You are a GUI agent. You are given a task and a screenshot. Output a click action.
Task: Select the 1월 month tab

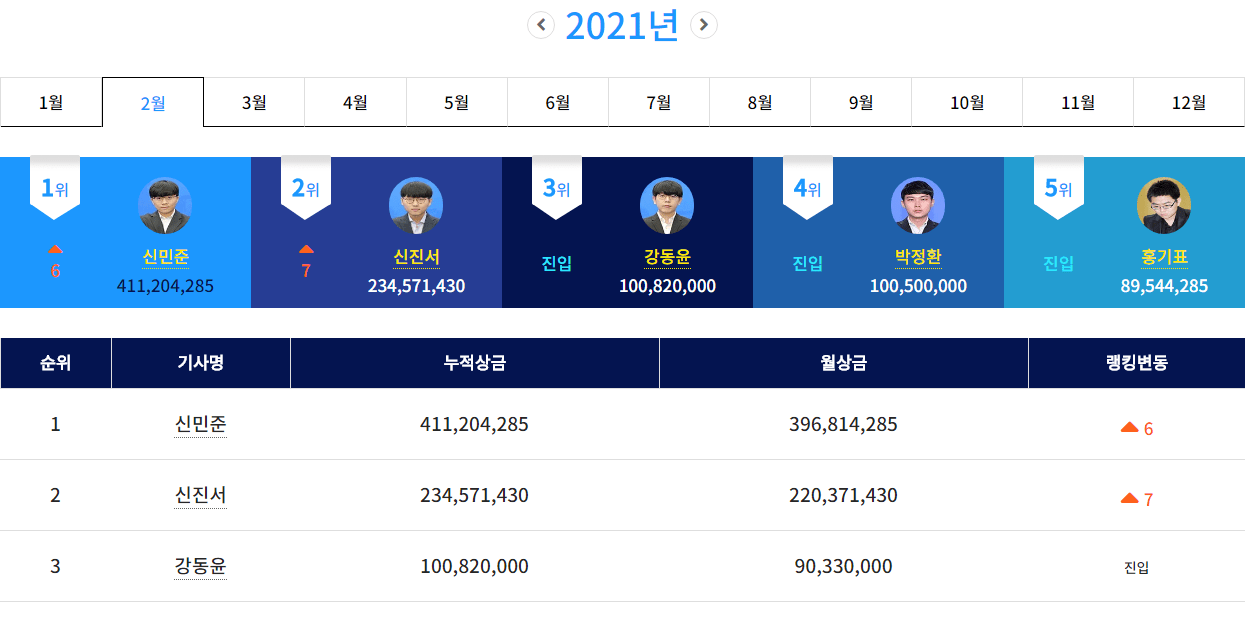[x=51, y=102]
